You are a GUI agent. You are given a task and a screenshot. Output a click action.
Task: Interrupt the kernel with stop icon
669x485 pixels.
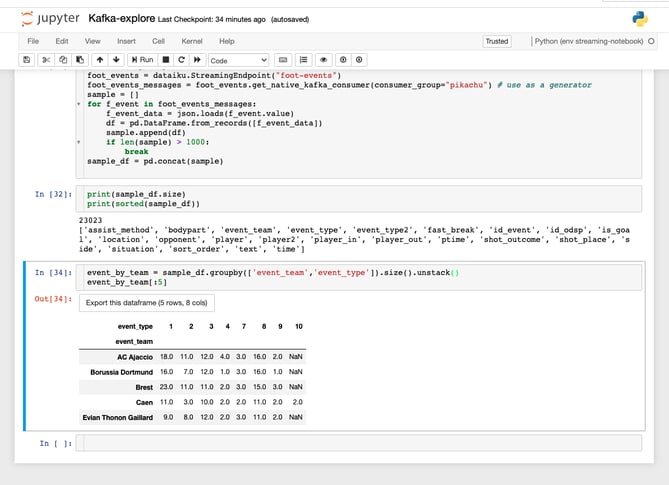click(166, 60)
